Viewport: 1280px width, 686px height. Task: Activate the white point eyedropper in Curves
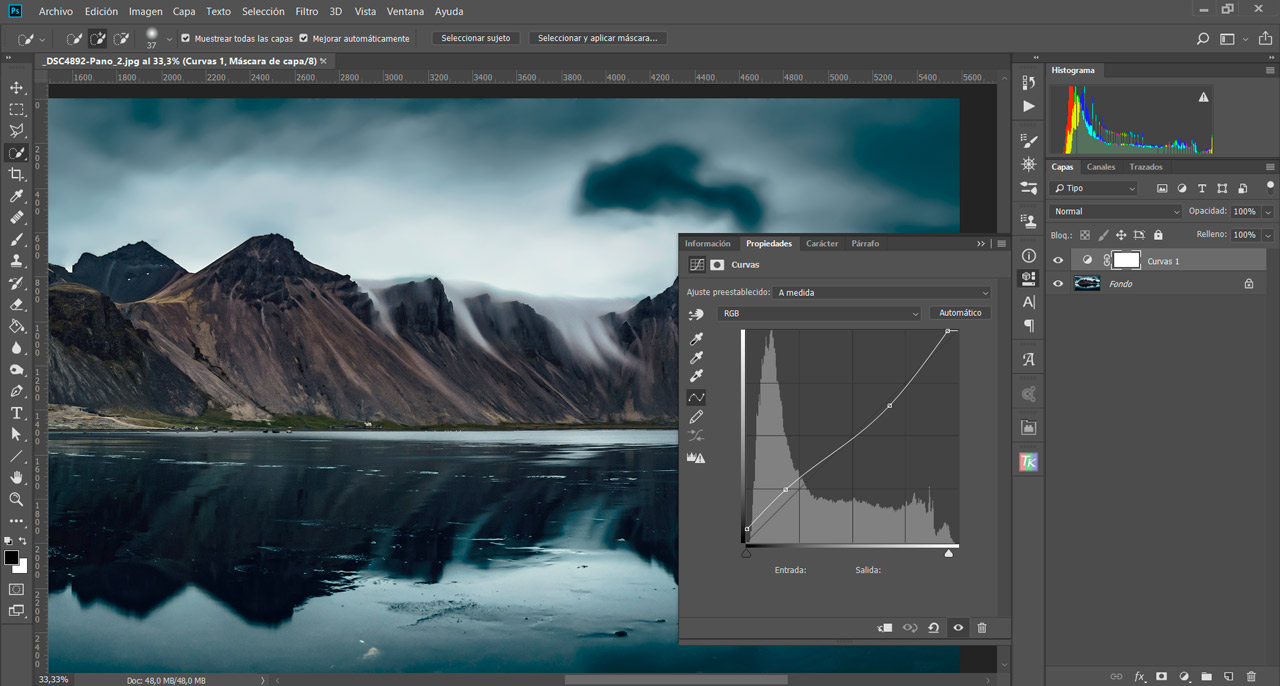(696, 373)
